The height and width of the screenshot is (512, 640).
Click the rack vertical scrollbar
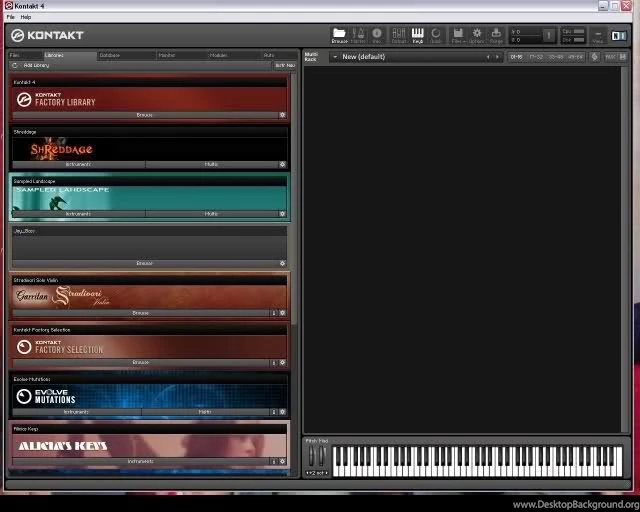[x=624, y=249]
